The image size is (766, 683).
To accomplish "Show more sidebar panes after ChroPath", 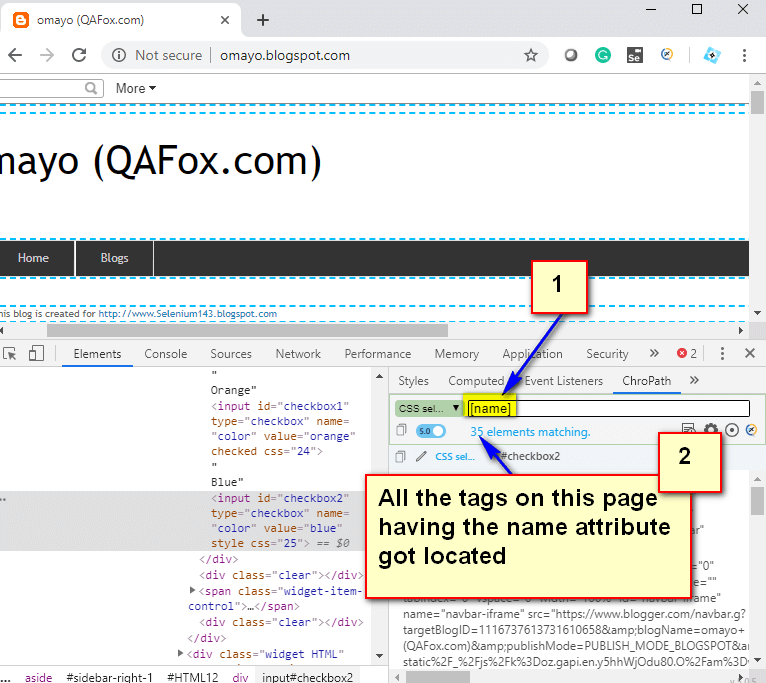I will pos(694,380).
